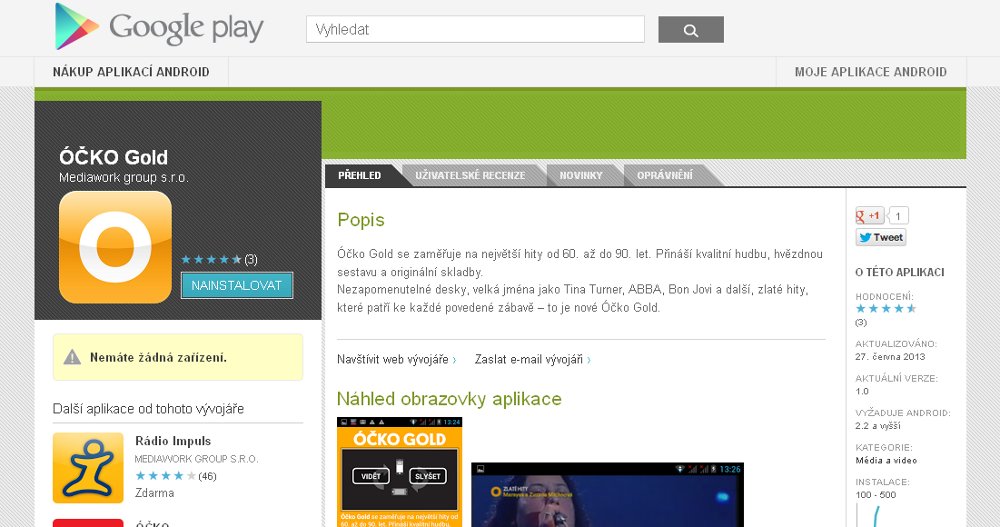Screen dimensions: 1000x527
Task: Click the 'Zdarma' price under Rádio Impuls
Action: tap(154, 493)
